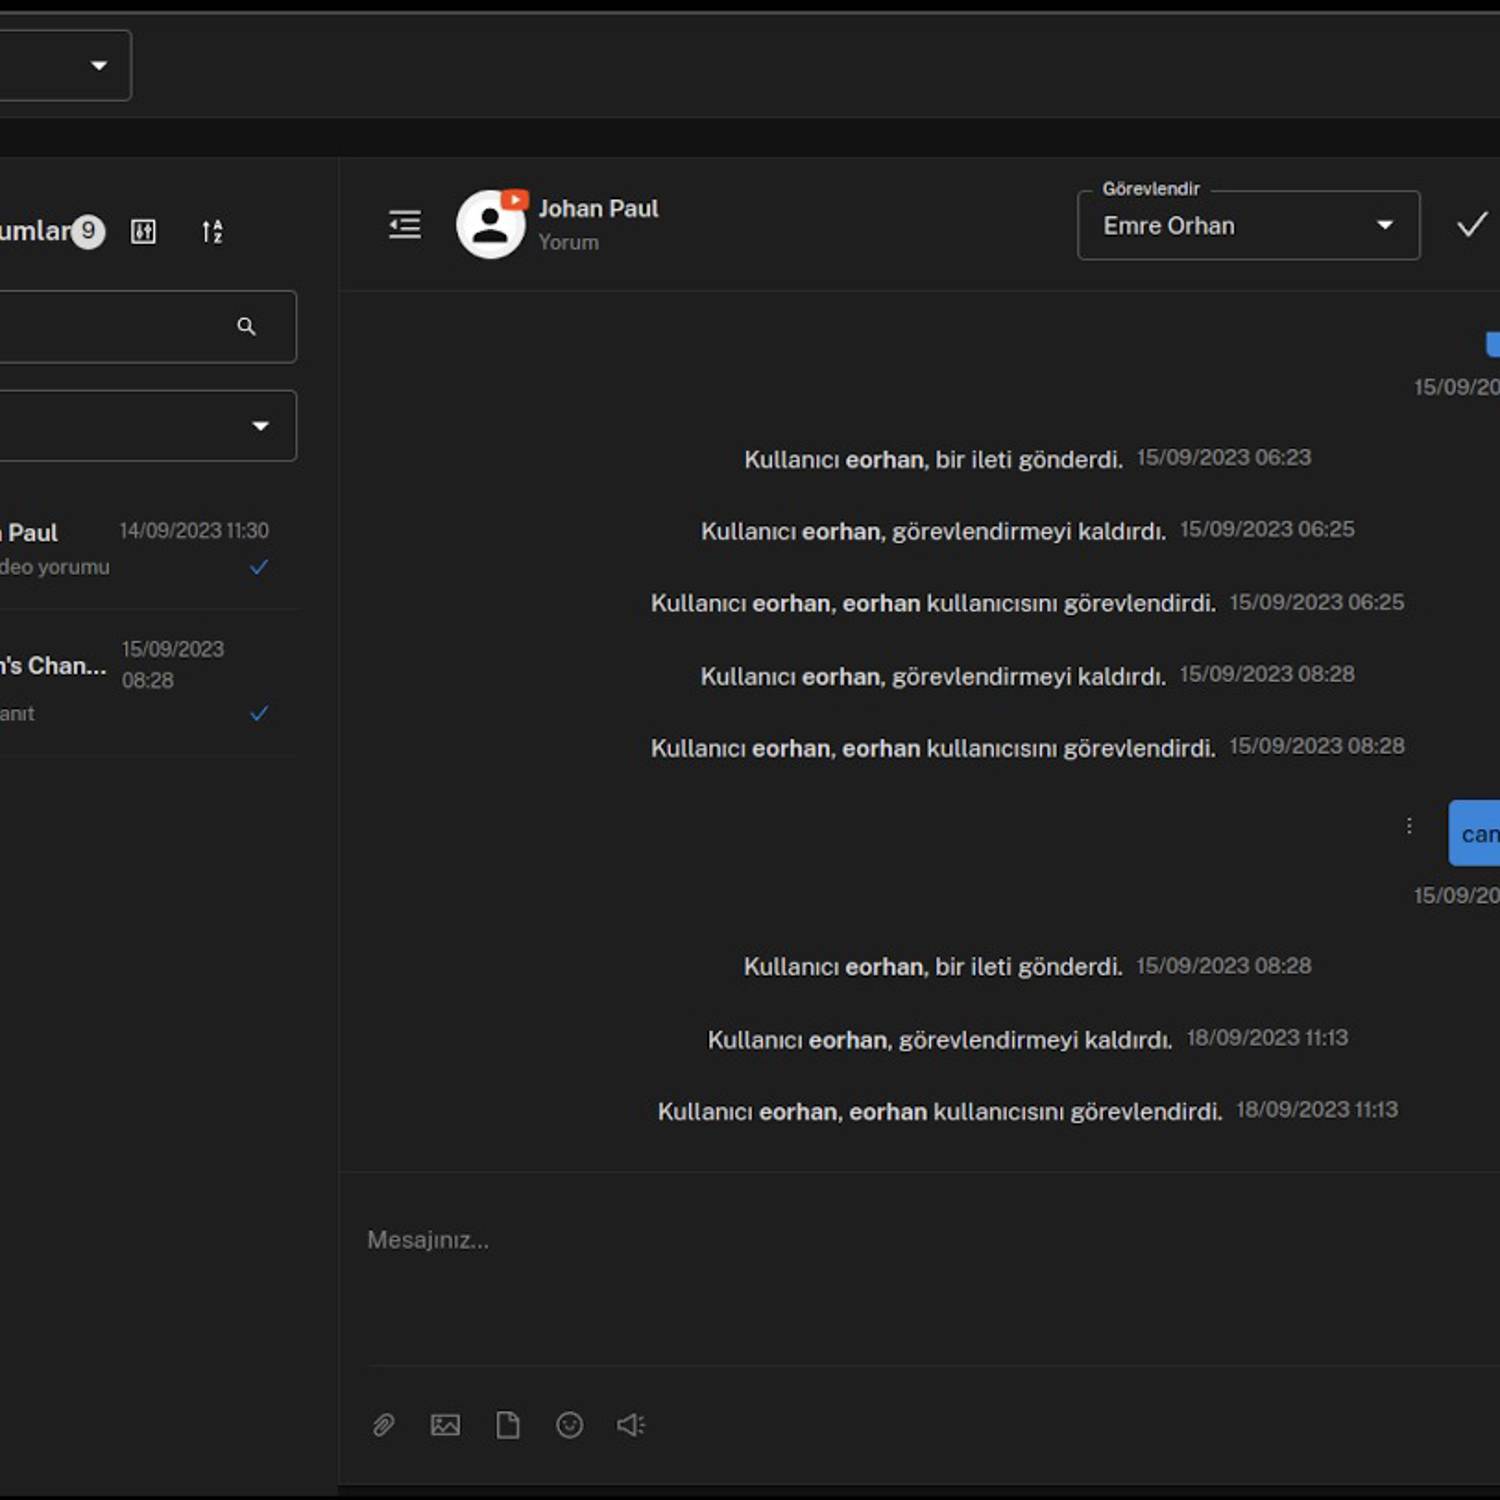Open the image upload icon

pos(445,1425)
